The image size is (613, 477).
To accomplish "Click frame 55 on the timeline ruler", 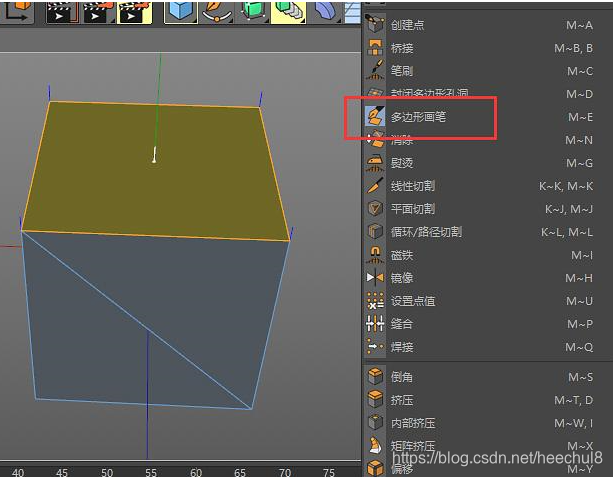I will tap(151, 472).
